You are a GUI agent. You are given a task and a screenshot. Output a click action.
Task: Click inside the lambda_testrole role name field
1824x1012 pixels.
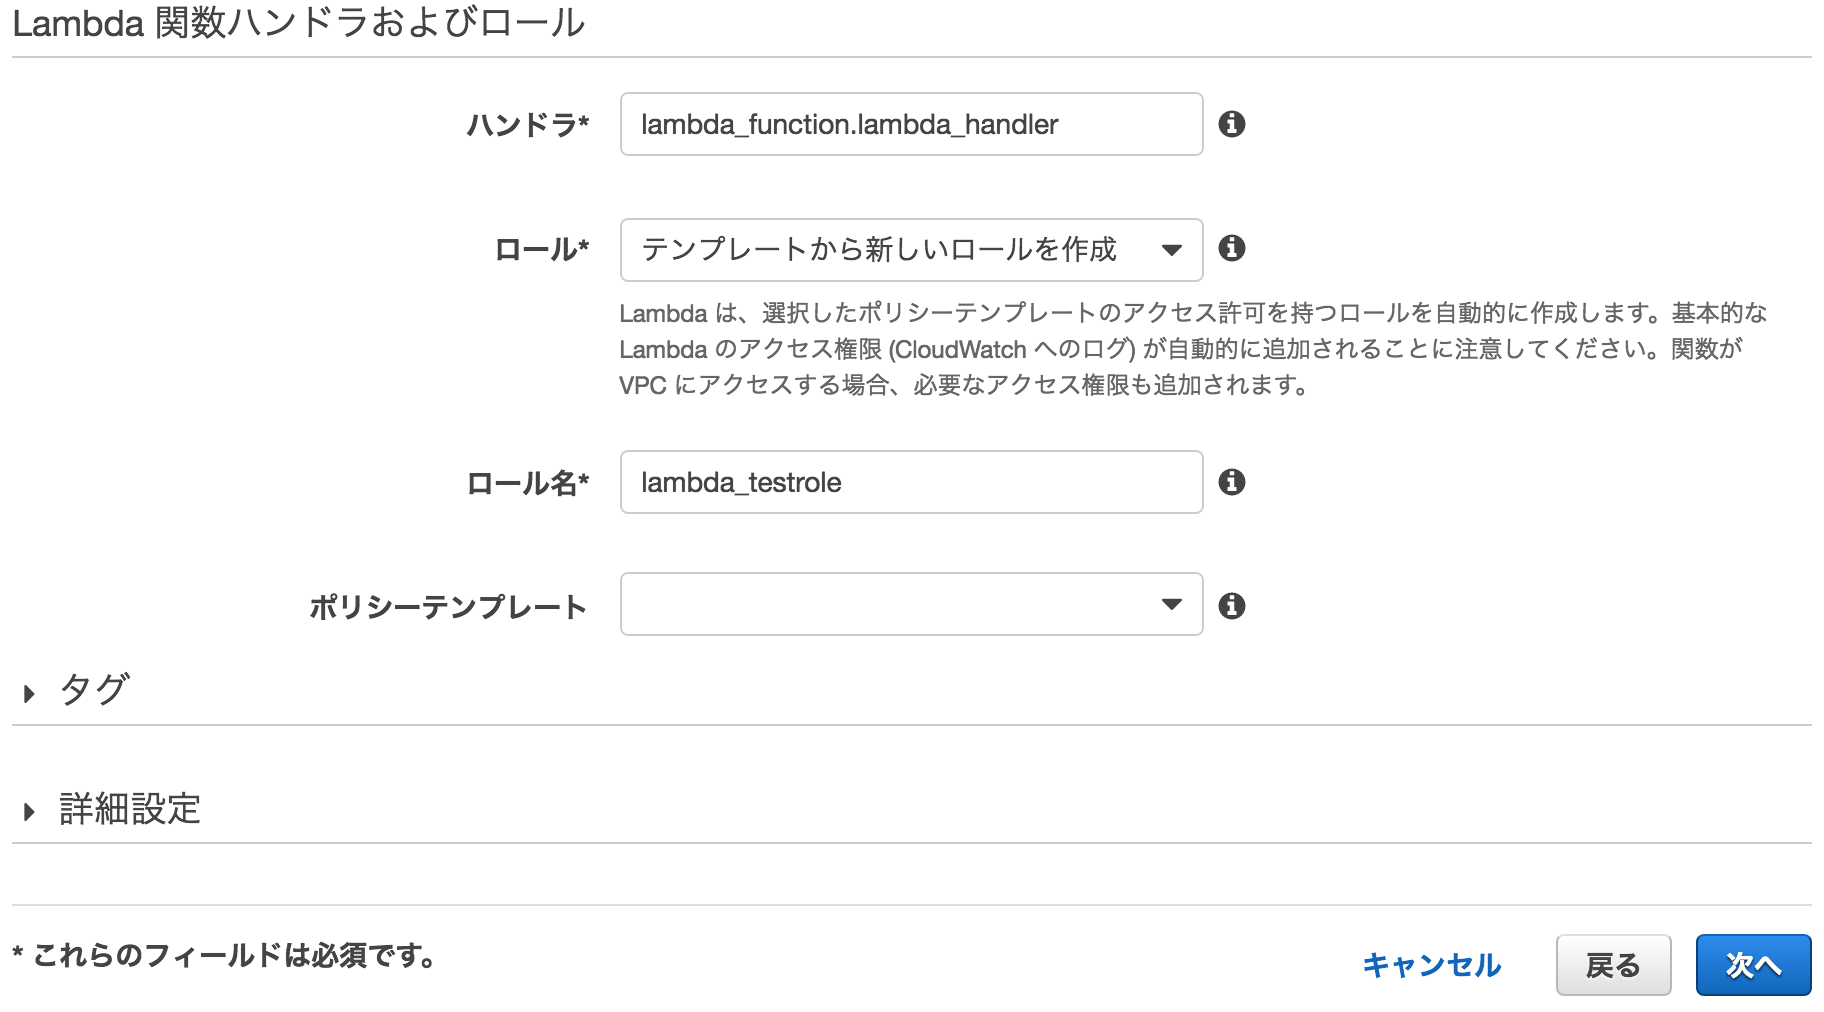[x=910, y=482]
